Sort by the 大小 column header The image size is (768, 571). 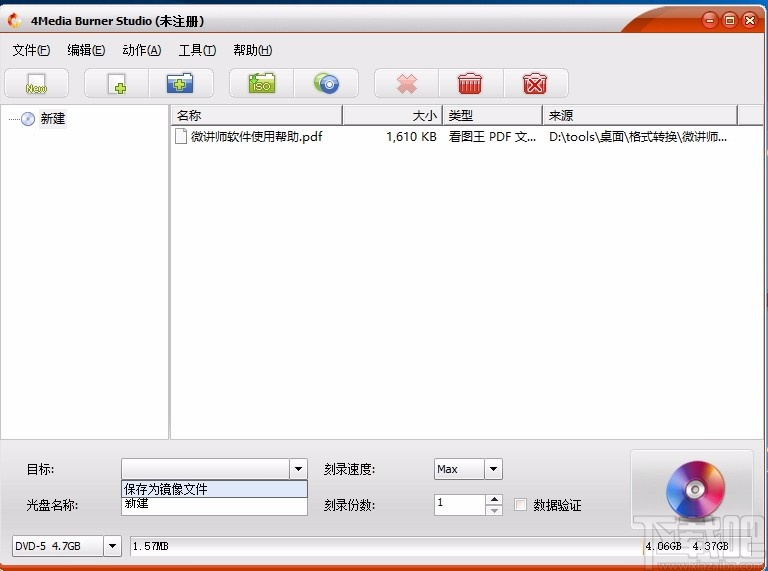[392, 116]
